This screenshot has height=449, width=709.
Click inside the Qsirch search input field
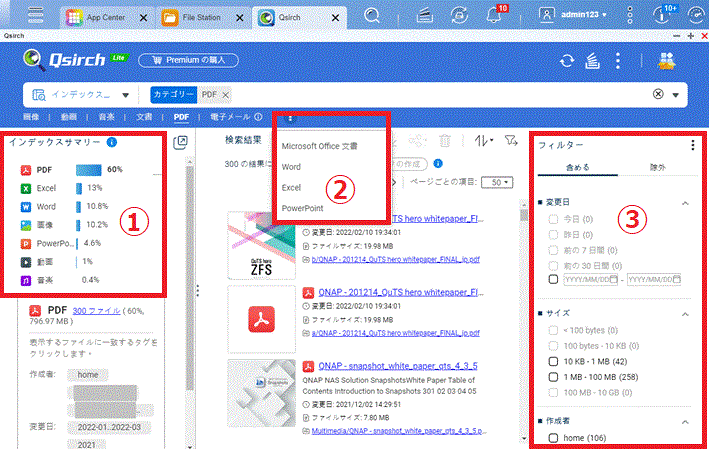point(439,95)
